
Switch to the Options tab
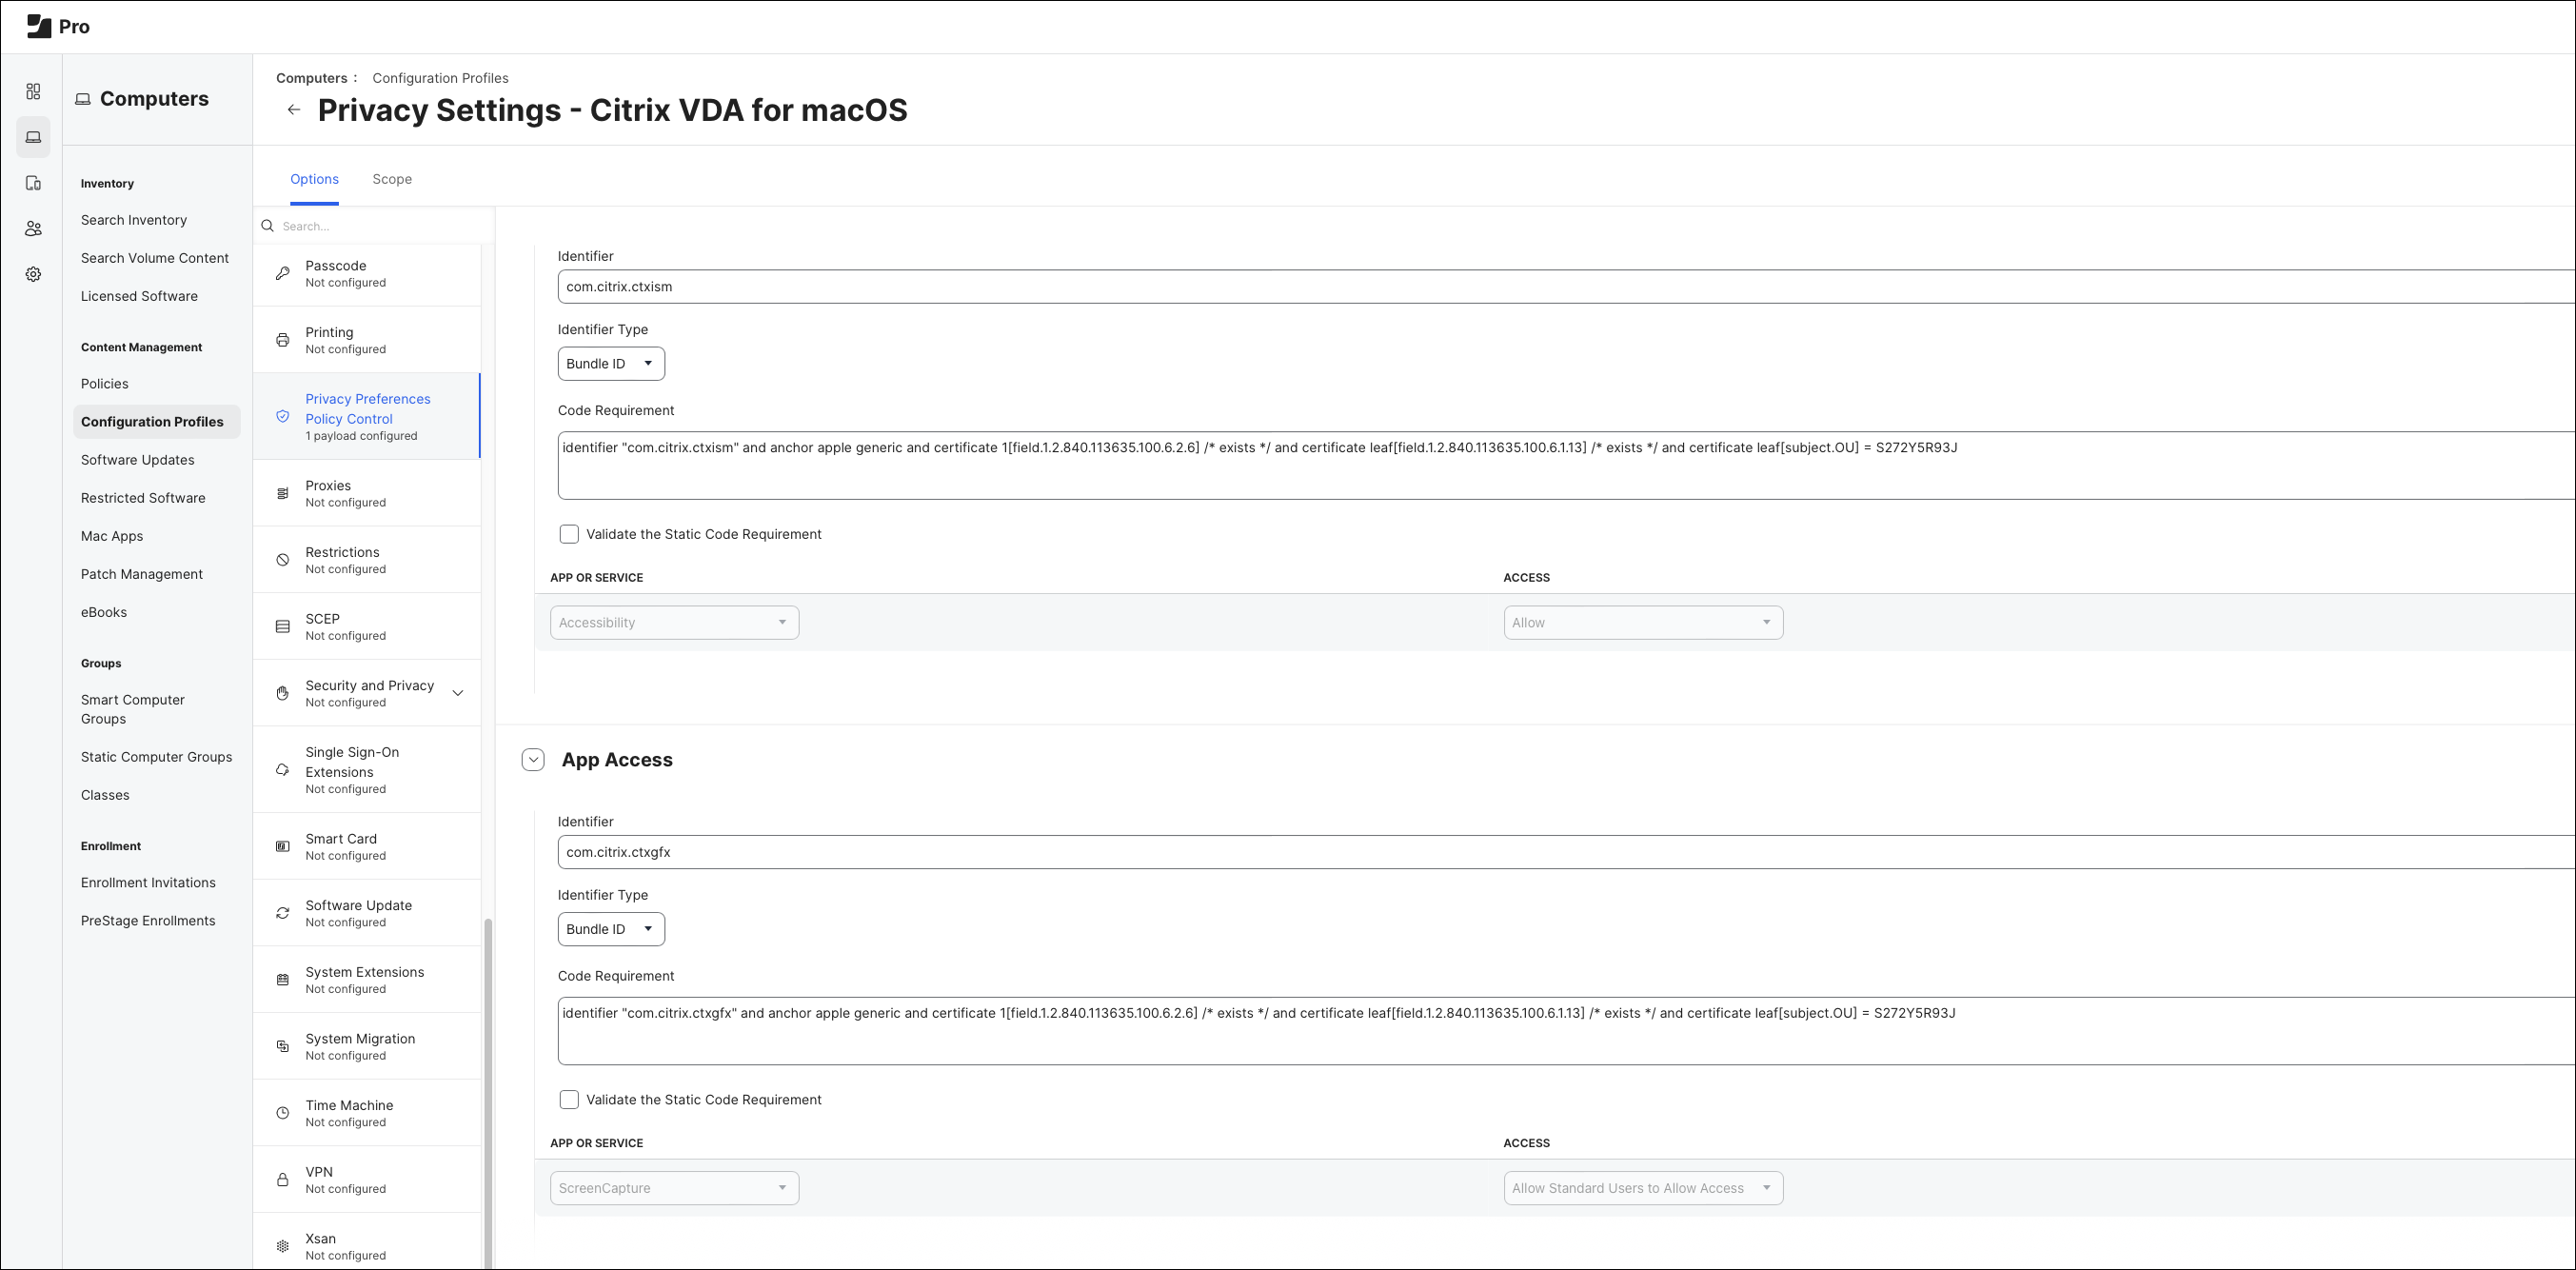(x=314, y=179)
